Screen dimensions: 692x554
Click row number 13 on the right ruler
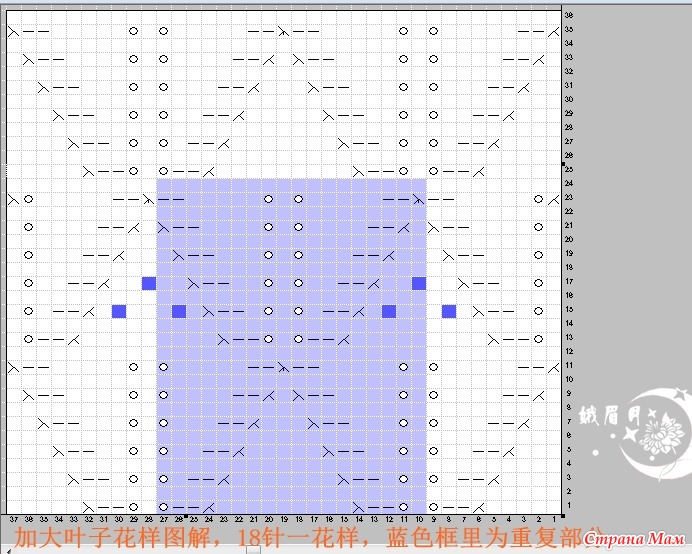569,337
